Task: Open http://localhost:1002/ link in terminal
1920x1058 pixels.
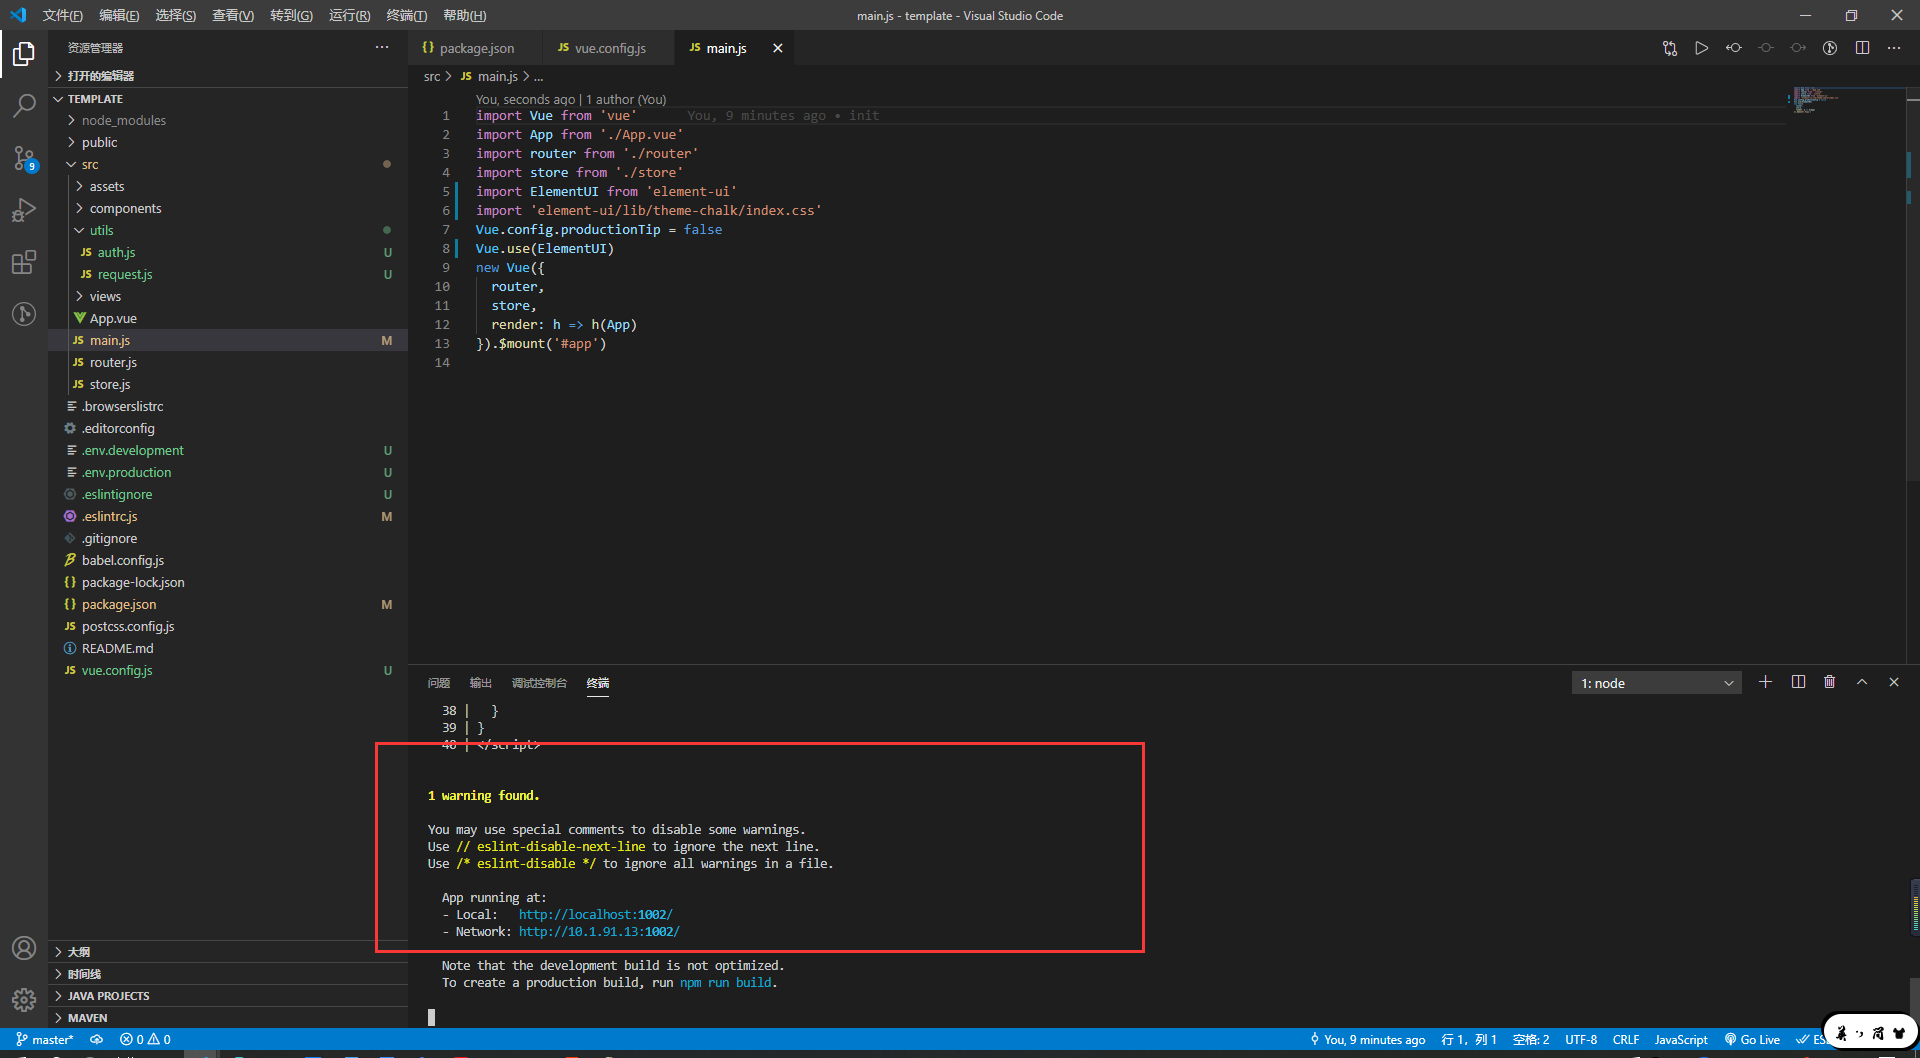Action: [594, 913]
